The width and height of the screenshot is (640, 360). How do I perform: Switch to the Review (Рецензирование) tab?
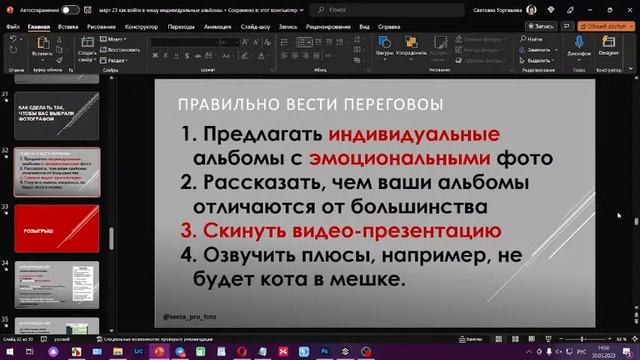click(x=328, y=27)
